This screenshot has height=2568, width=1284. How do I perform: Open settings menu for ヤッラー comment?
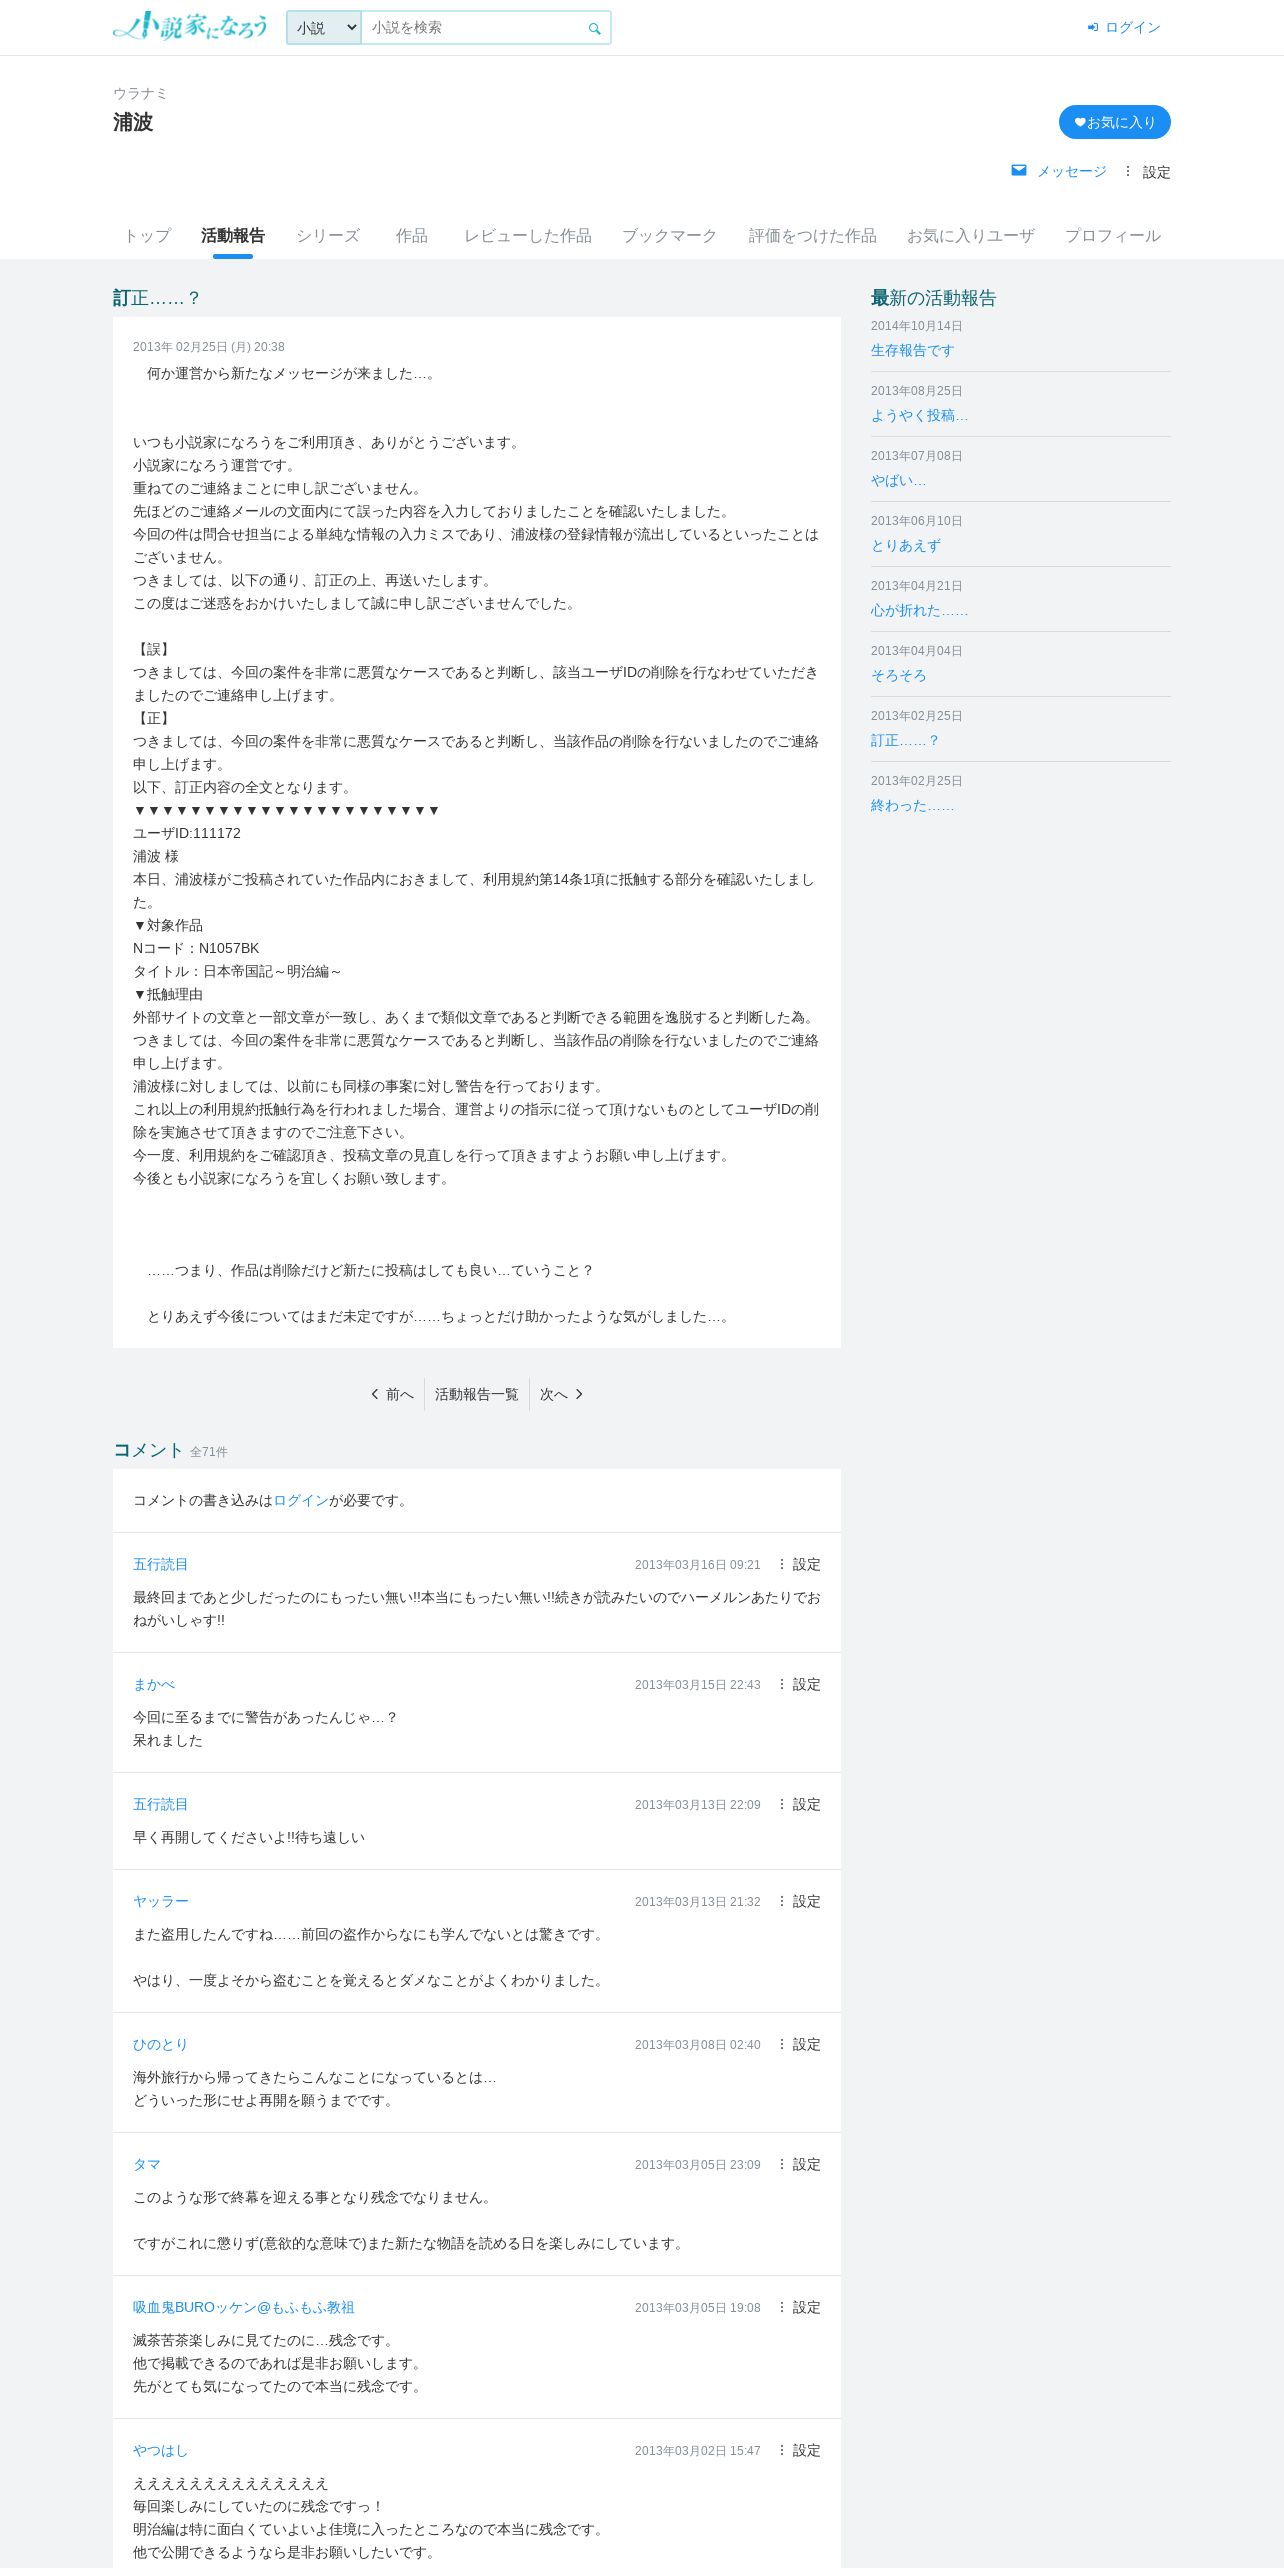click(x=798, y=1901)
